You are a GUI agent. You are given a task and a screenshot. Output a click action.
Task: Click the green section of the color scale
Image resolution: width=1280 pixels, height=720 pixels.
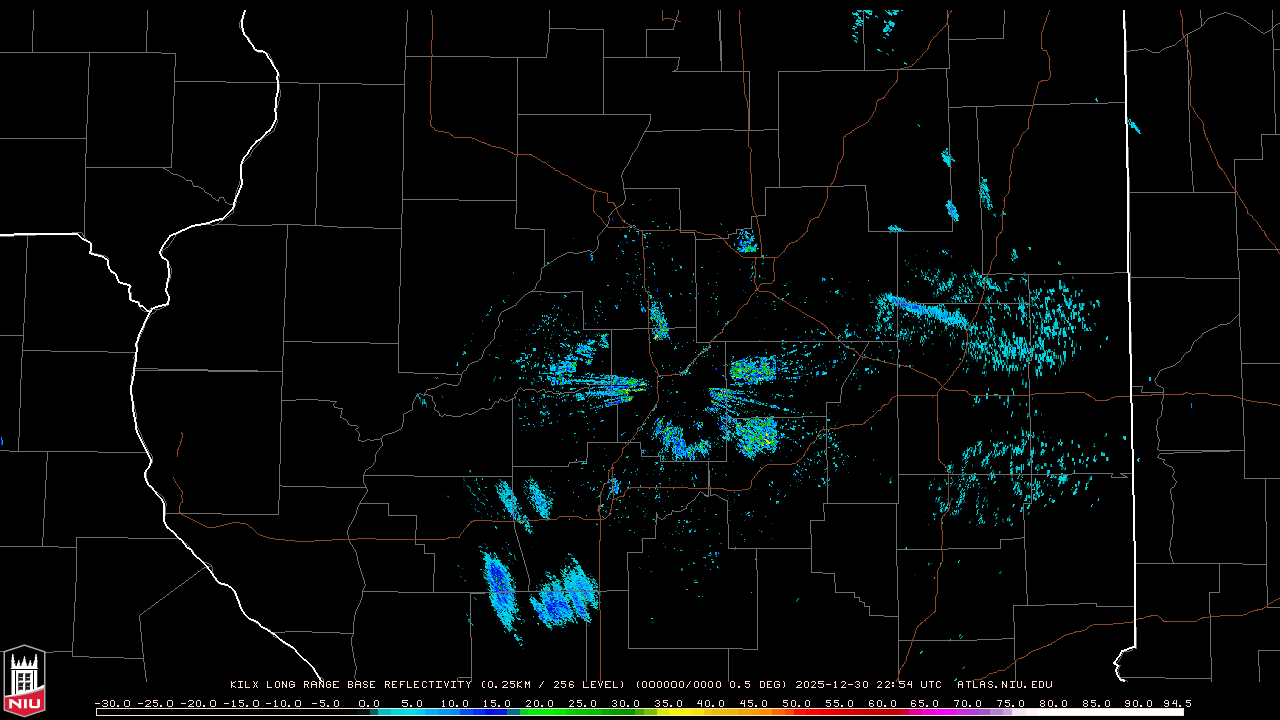[560, 712]
